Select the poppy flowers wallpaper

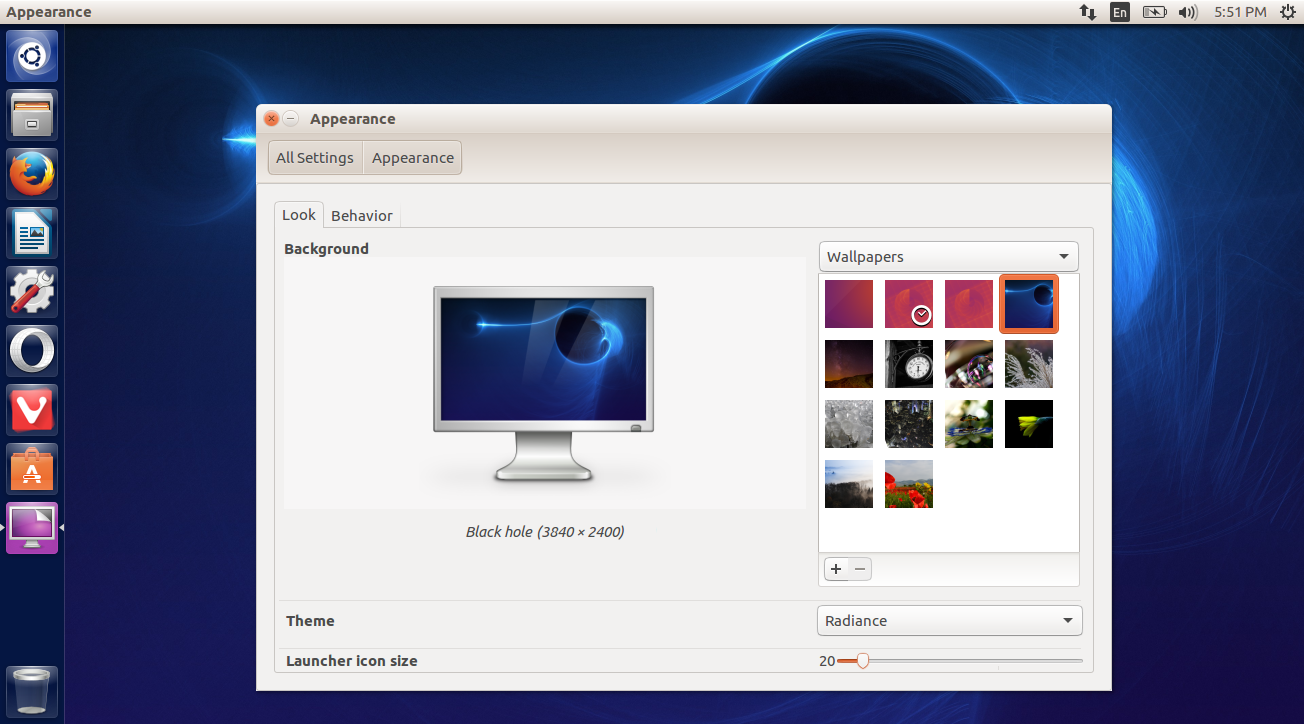908,484
